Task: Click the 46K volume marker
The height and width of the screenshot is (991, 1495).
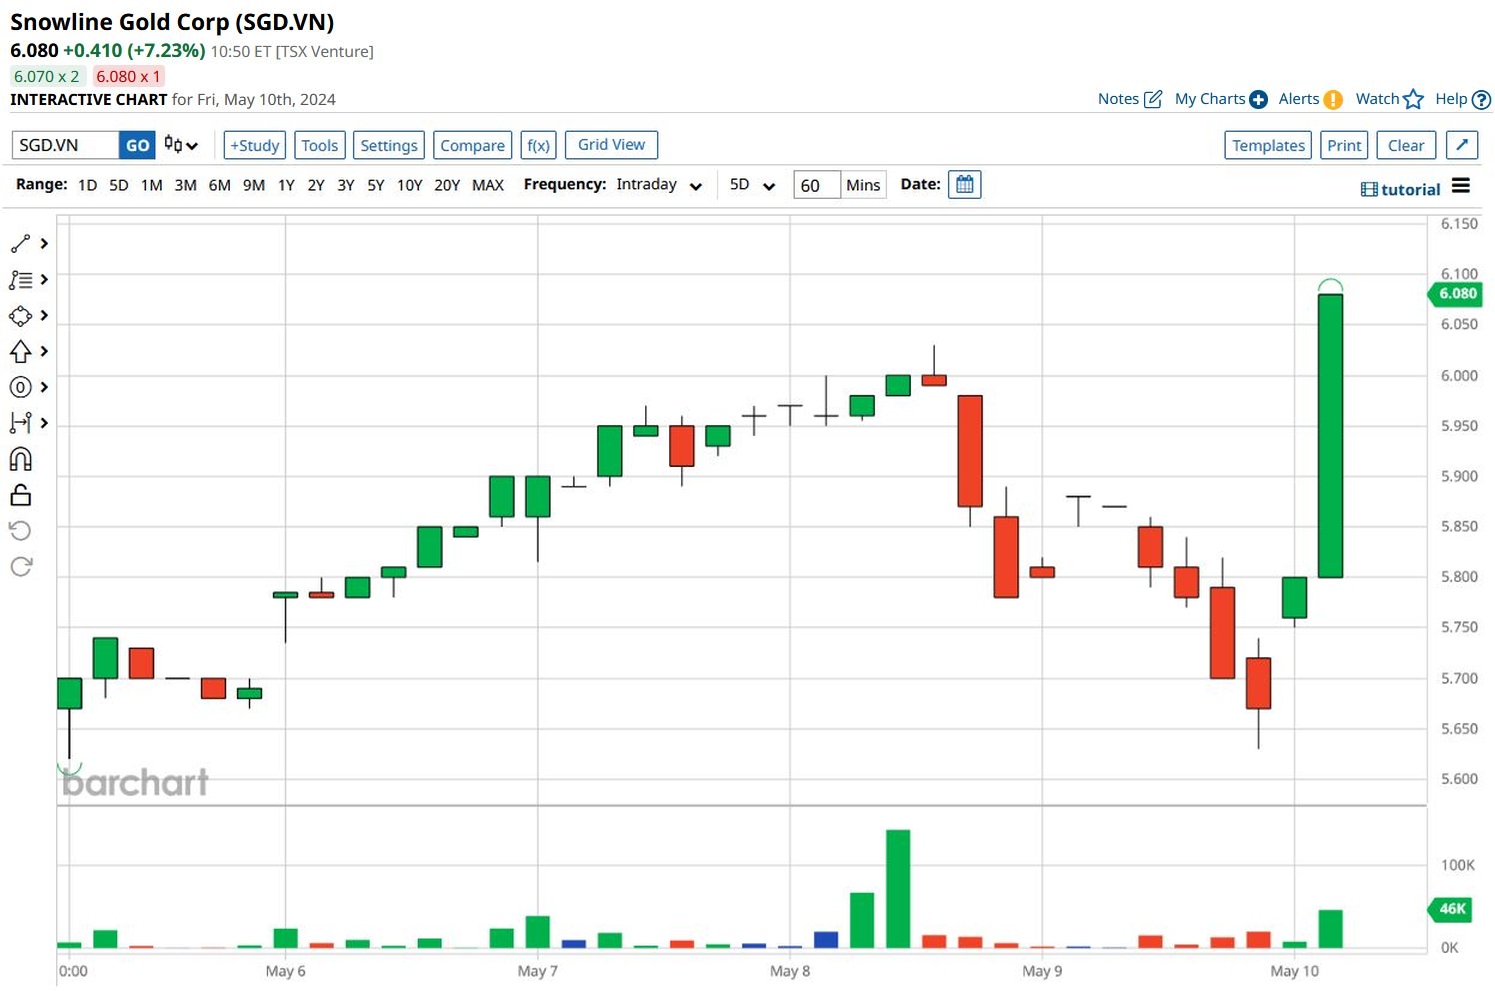Action: point(1450,909)
